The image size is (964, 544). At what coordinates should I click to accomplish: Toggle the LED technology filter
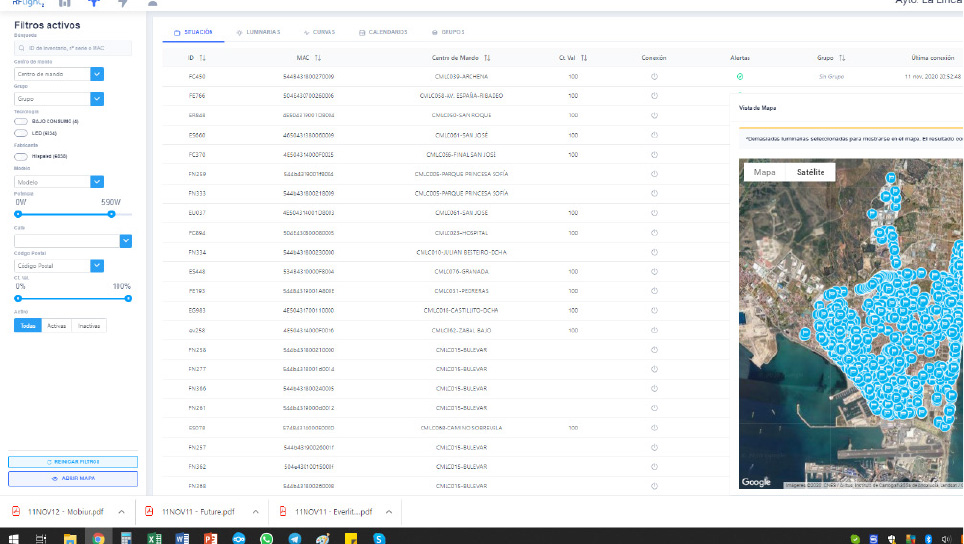coord(21,133)
